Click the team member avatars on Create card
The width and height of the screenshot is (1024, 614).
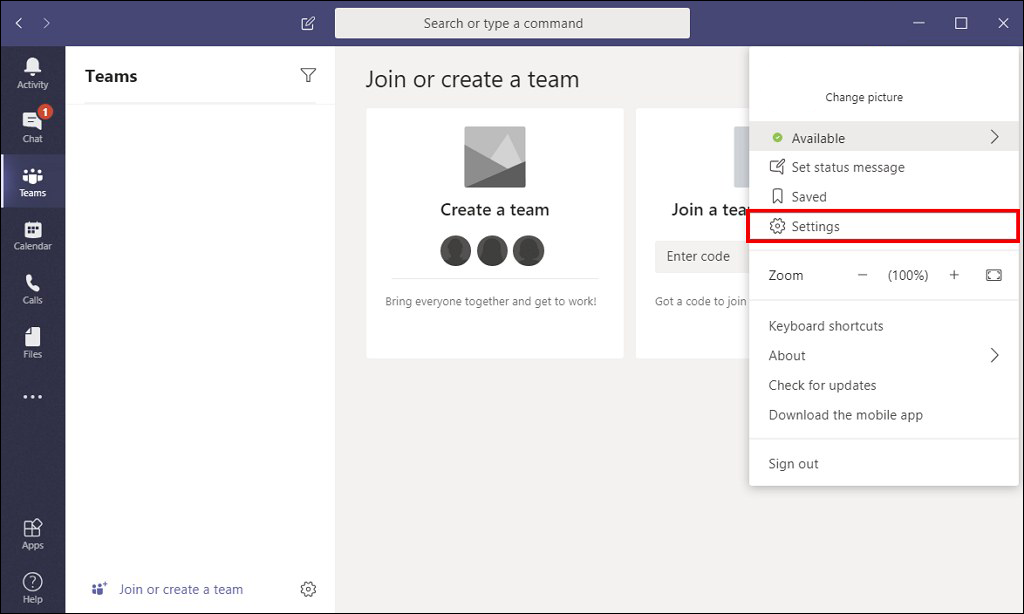click(x=492, y=251)
